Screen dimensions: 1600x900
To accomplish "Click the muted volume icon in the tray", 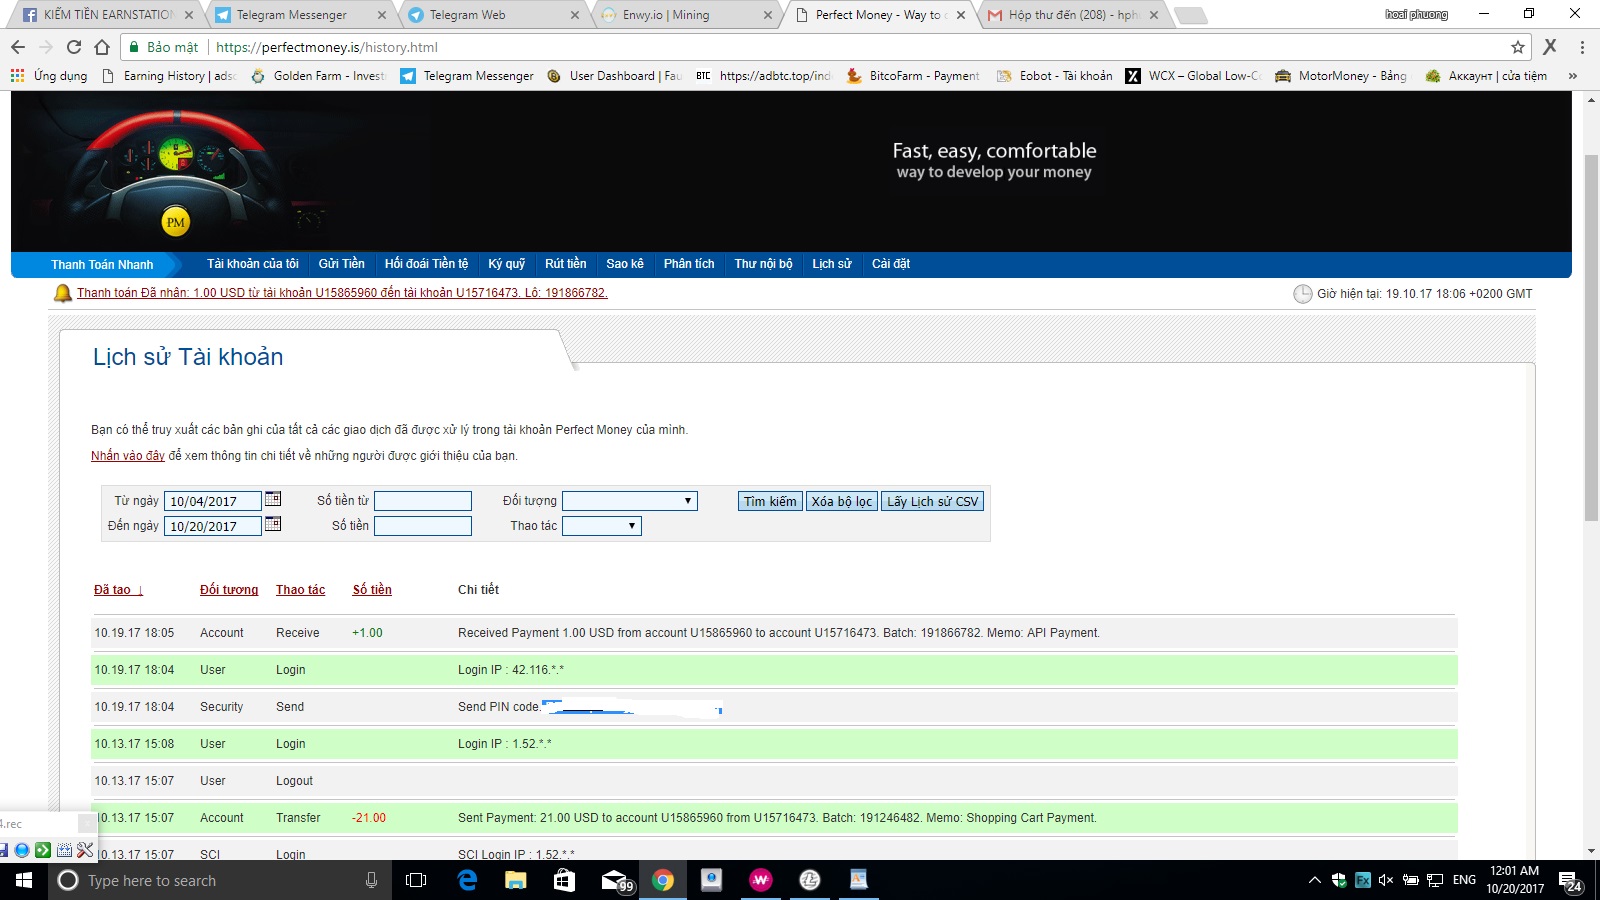I will click(x=1386, y=880).
